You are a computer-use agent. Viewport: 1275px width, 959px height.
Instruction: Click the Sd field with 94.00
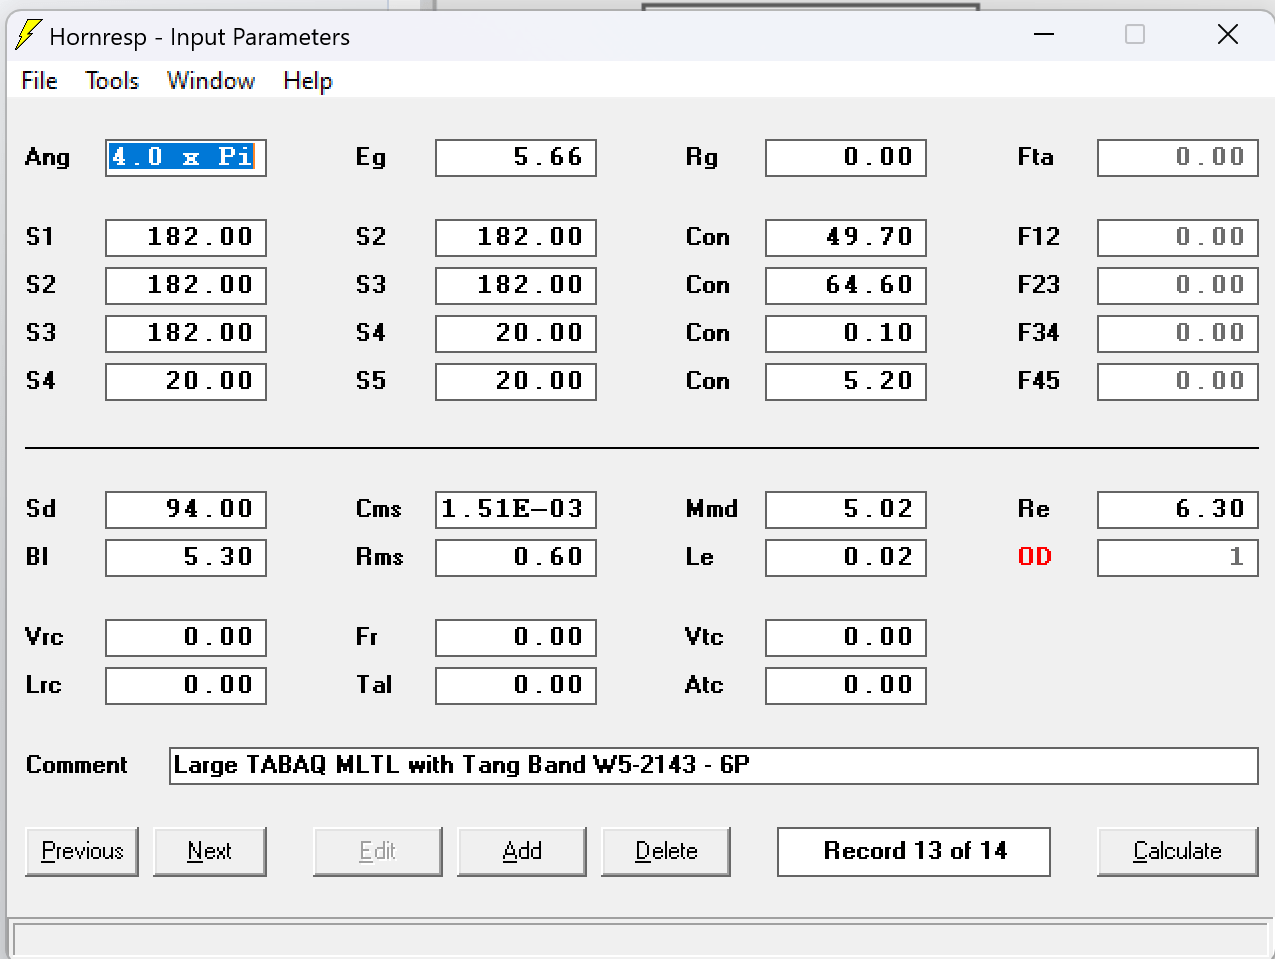click(186, 509)
